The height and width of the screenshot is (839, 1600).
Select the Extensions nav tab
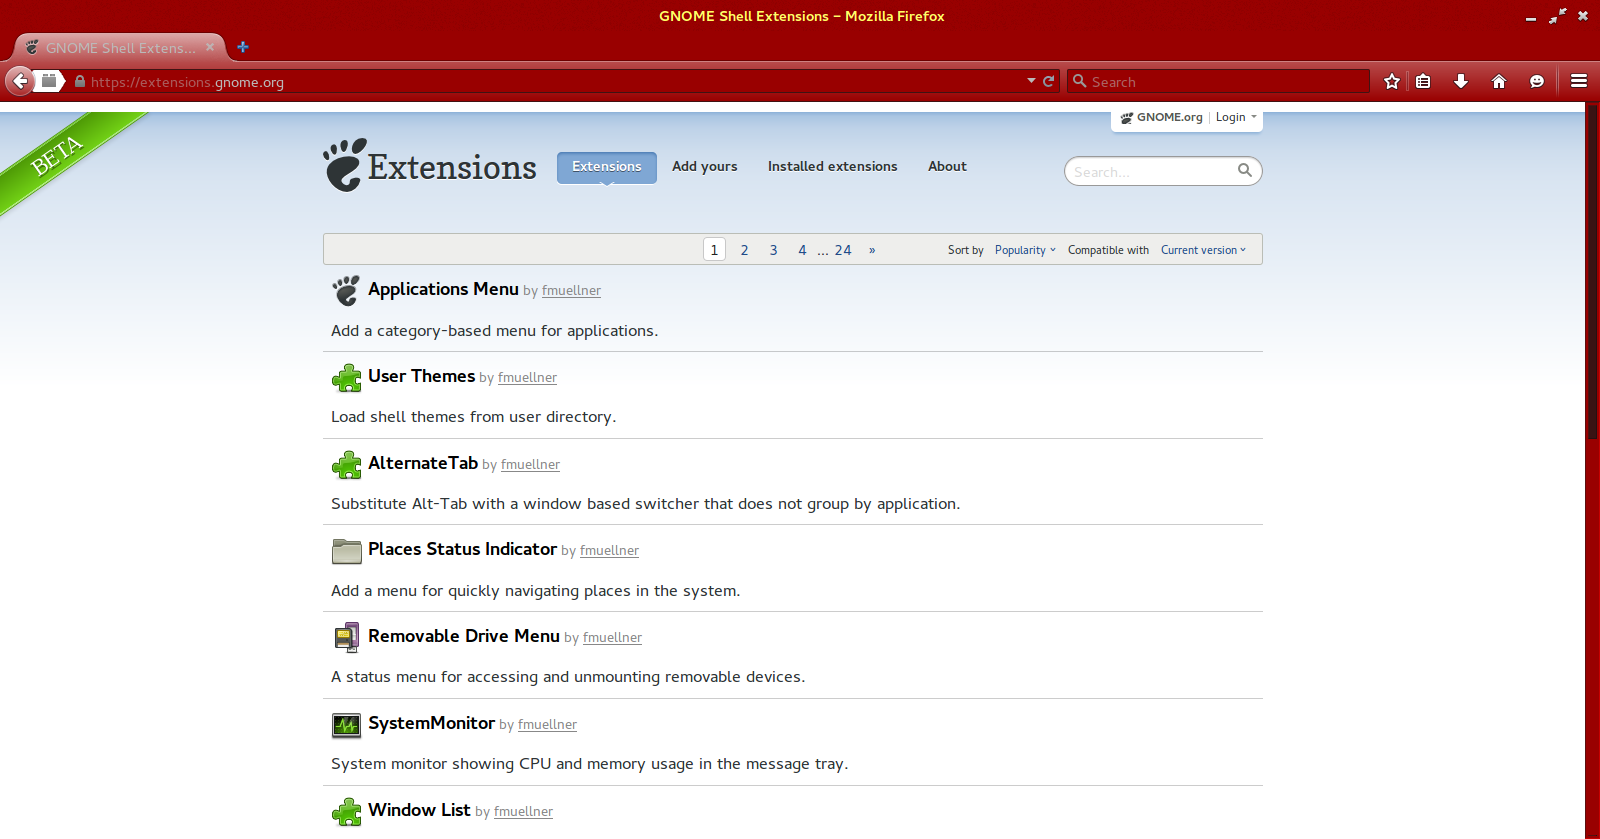[607, 167]
